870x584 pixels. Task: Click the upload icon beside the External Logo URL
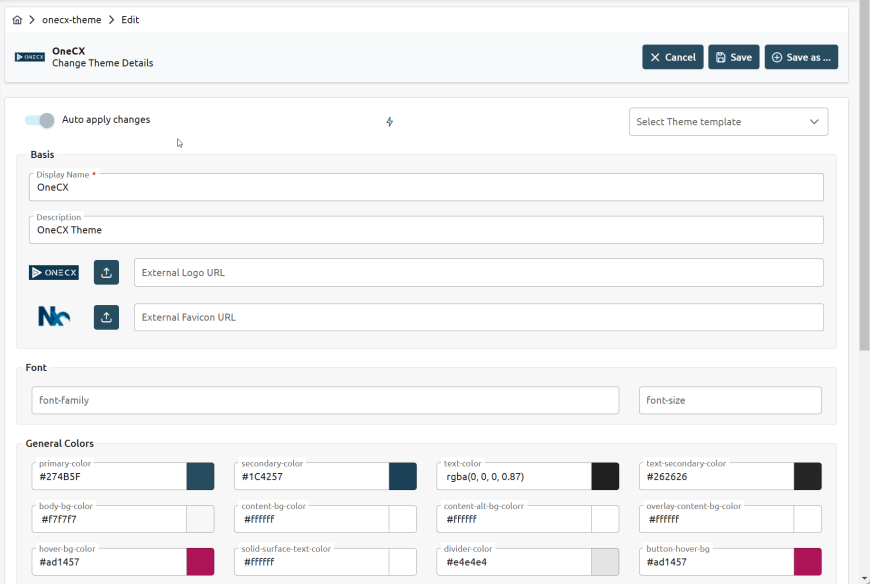106,272
